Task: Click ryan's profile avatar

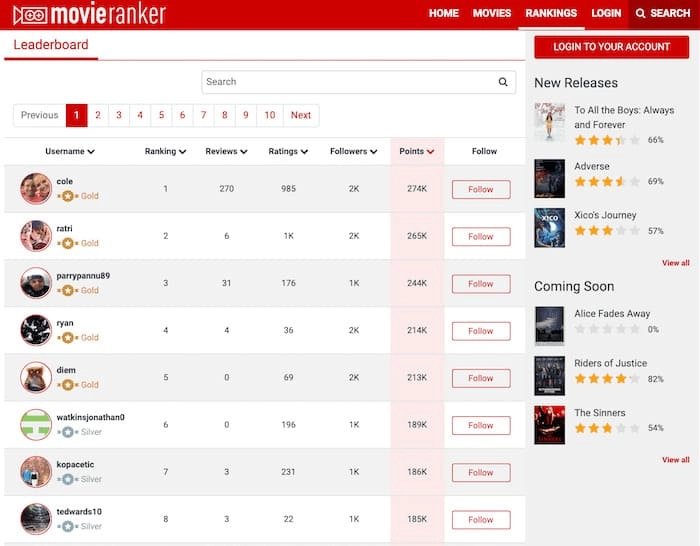Action: (36, 330)
